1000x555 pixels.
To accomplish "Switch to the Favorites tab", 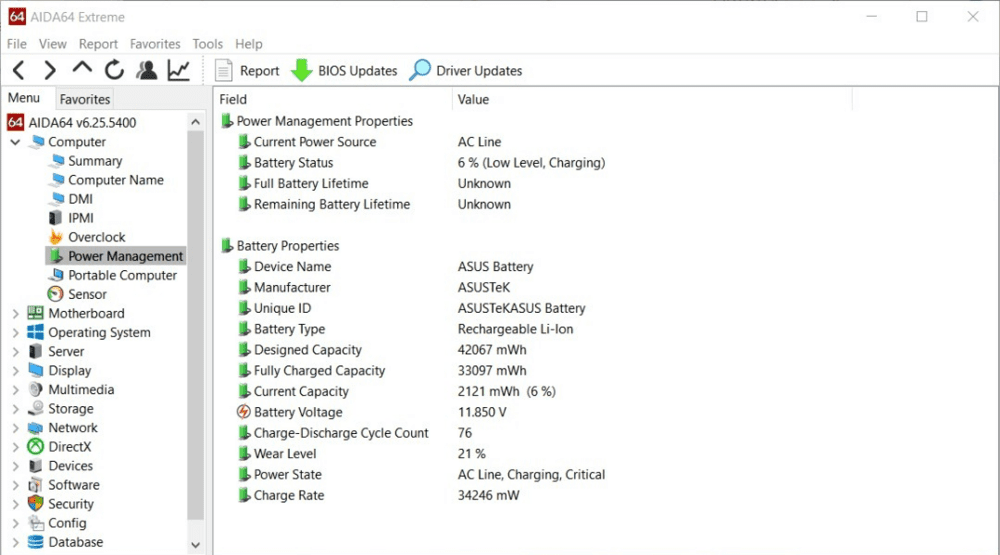I will [85, 99].
